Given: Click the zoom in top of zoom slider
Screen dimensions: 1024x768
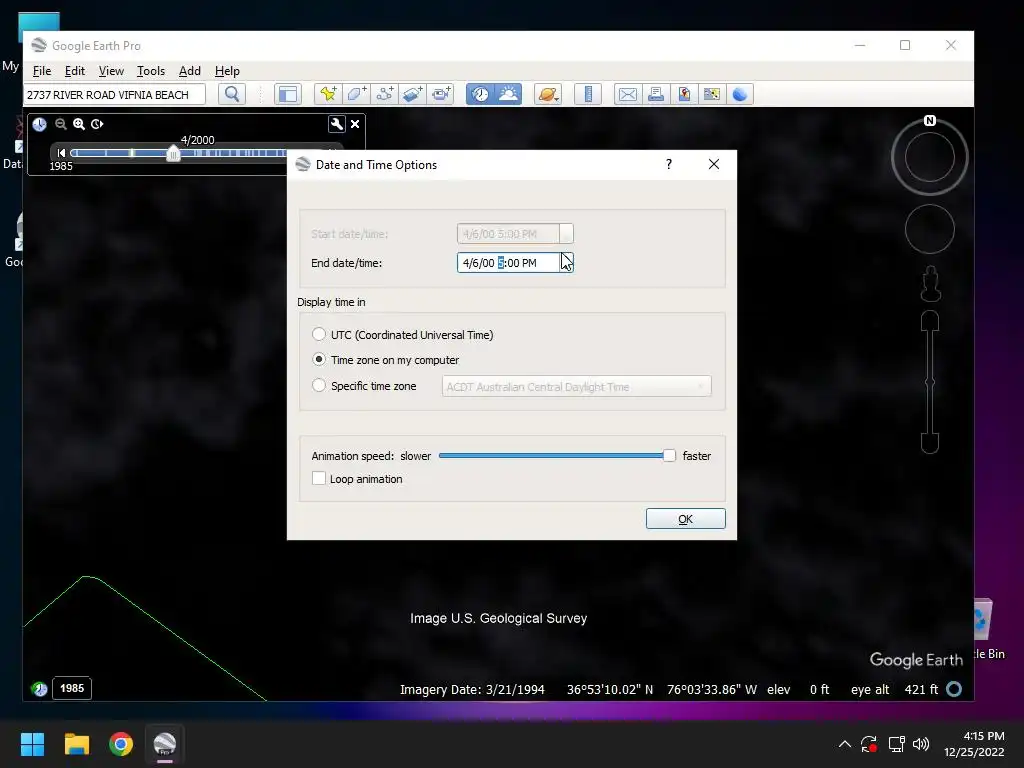Looking at the screenshot, I should [x=930, y=320].
